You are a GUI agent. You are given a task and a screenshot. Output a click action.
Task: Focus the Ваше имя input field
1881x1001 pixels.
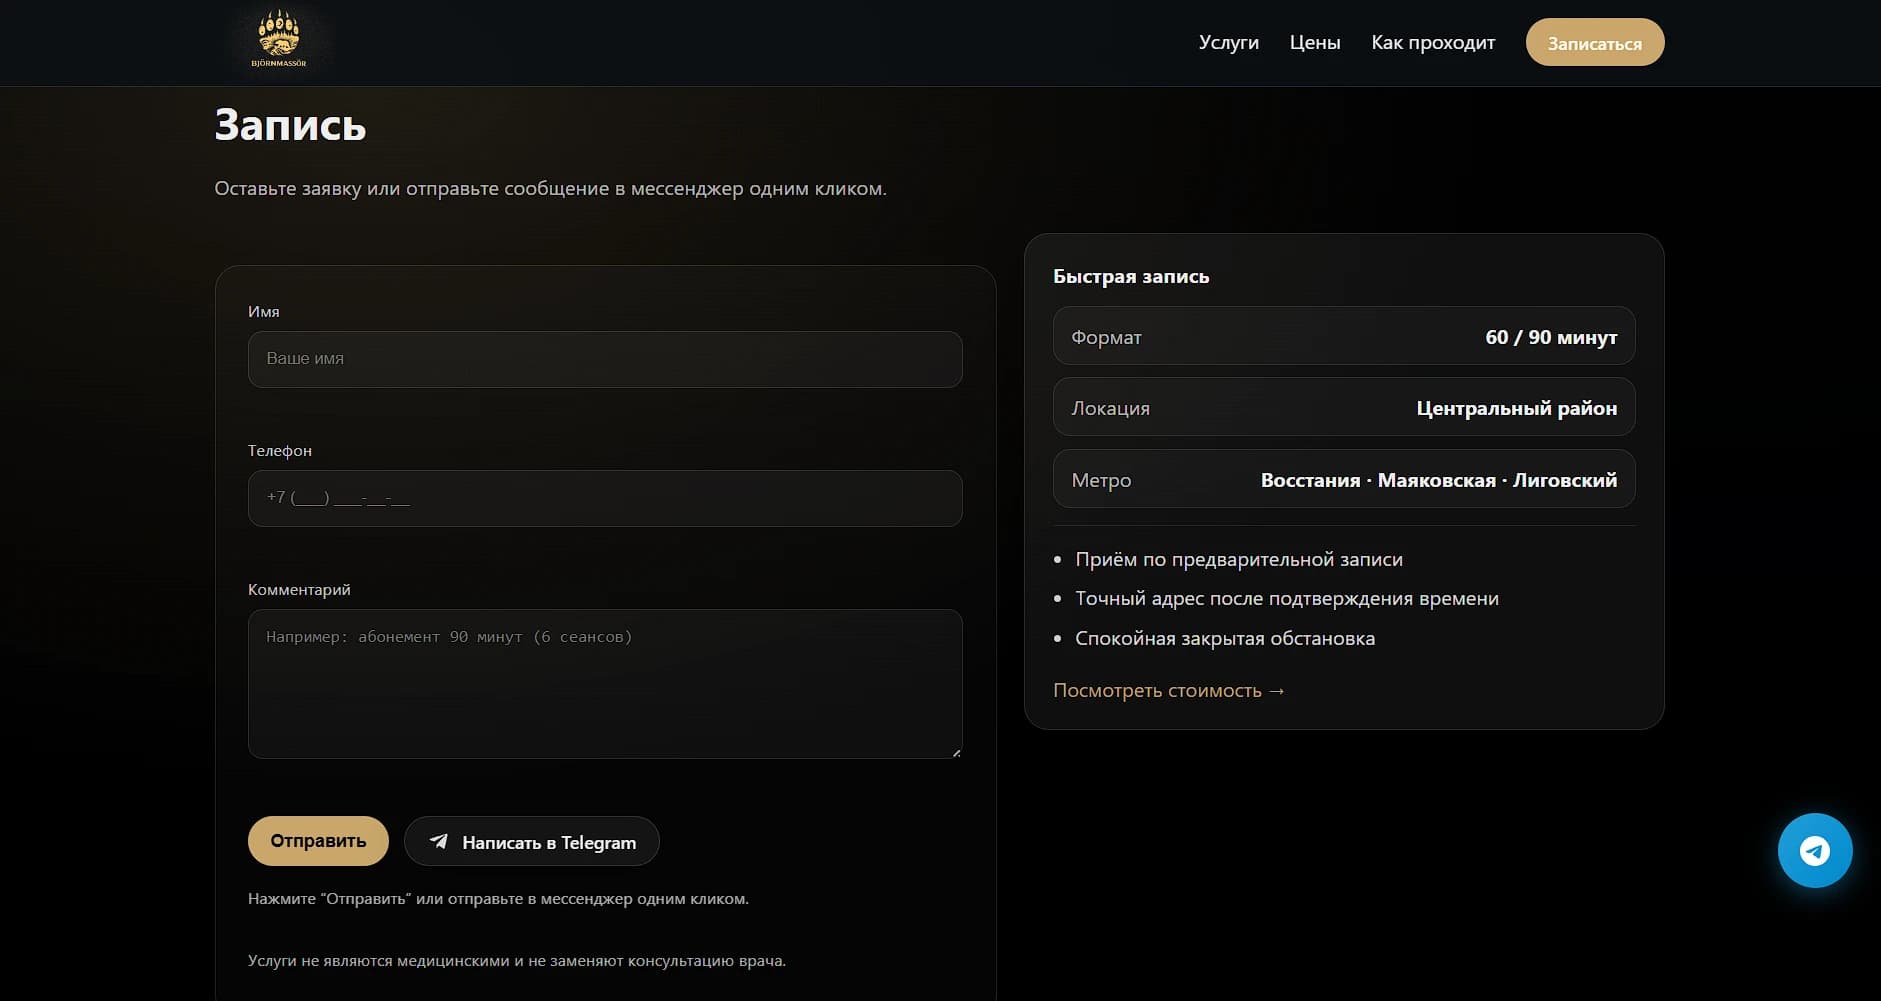click(604, 359)
